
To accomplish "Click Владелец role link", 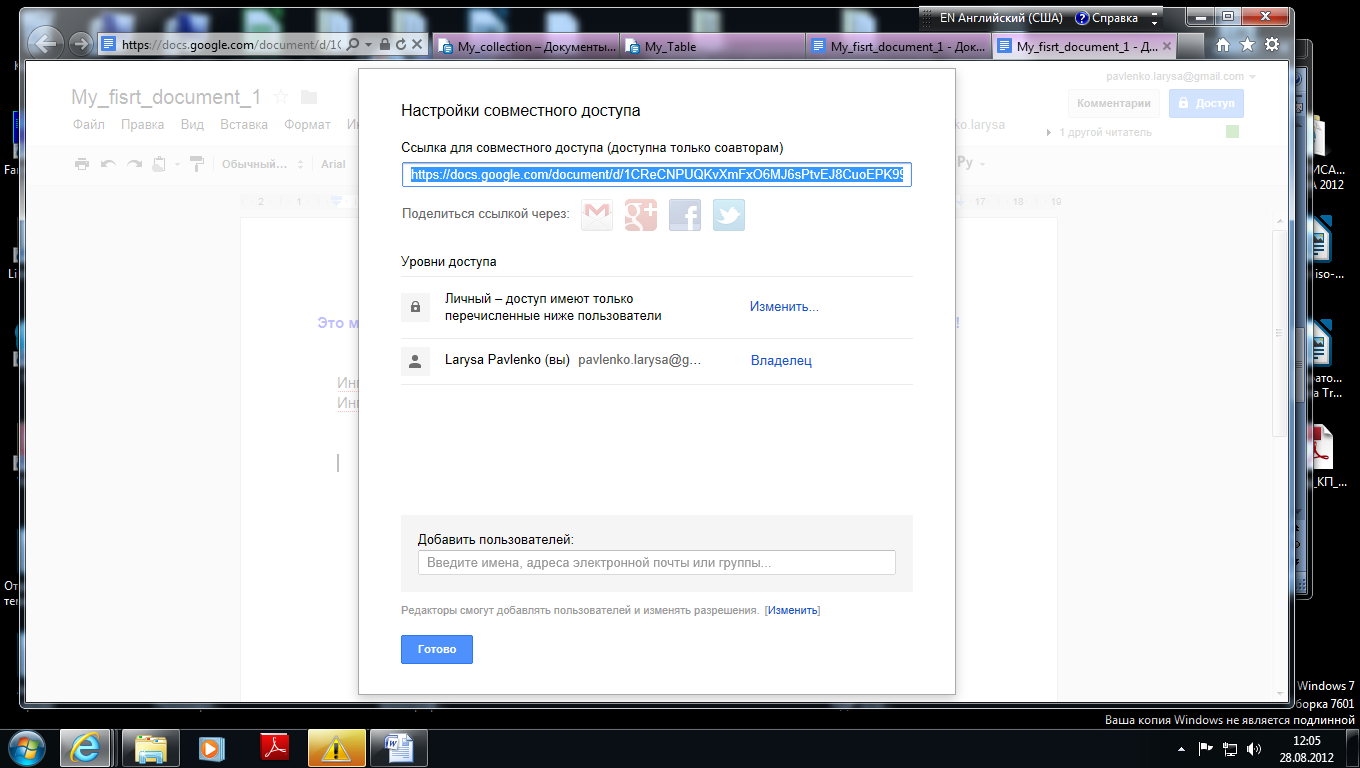I will 781,361.
